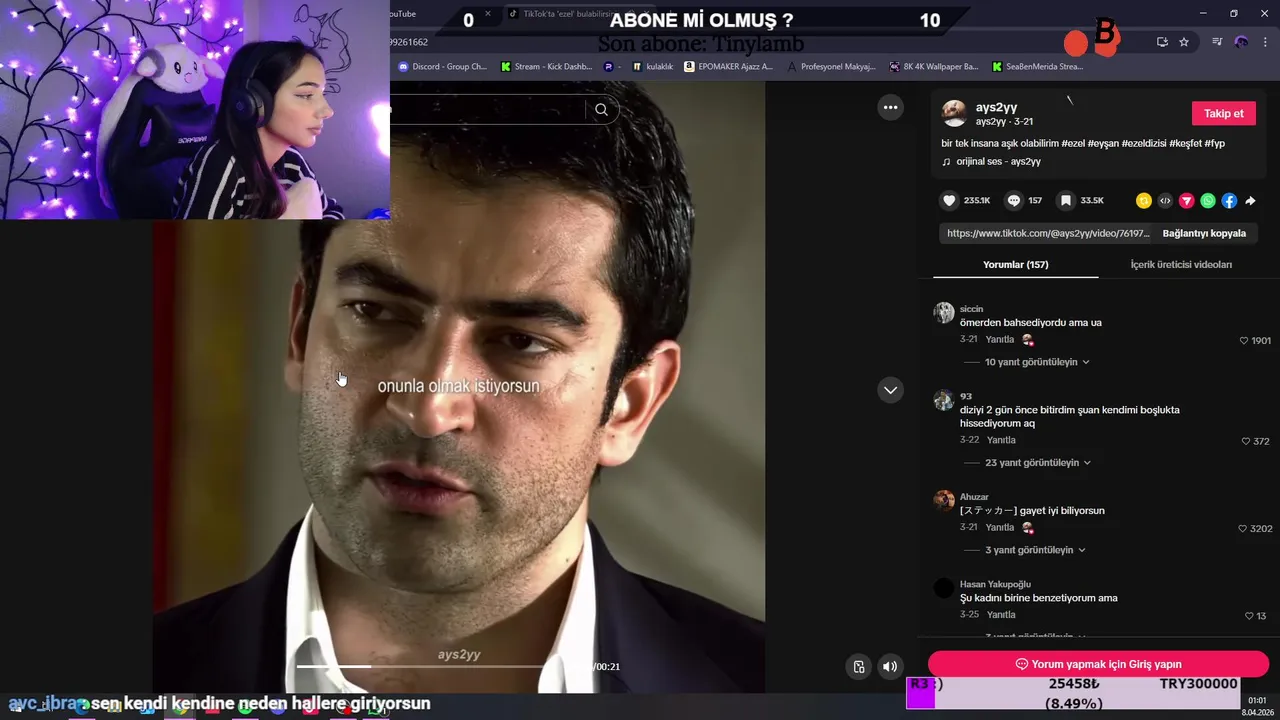
Task: Click Yanıtla under Ahuzar's comment
Action: click(999, 527)
